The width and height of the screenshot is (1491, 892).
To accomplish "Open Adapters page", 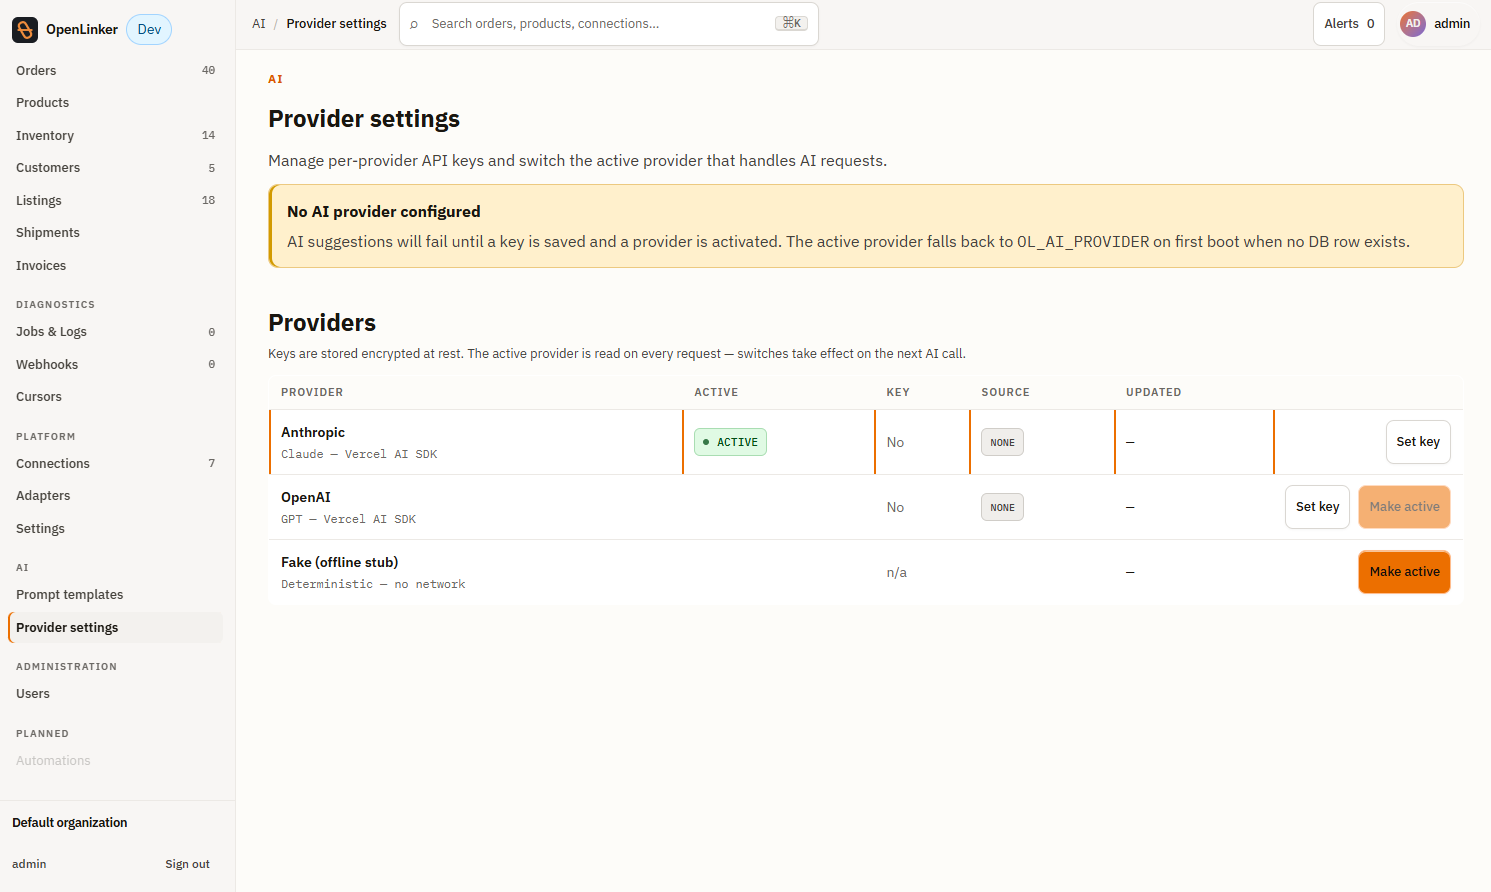I will click(x=116, y=496).
